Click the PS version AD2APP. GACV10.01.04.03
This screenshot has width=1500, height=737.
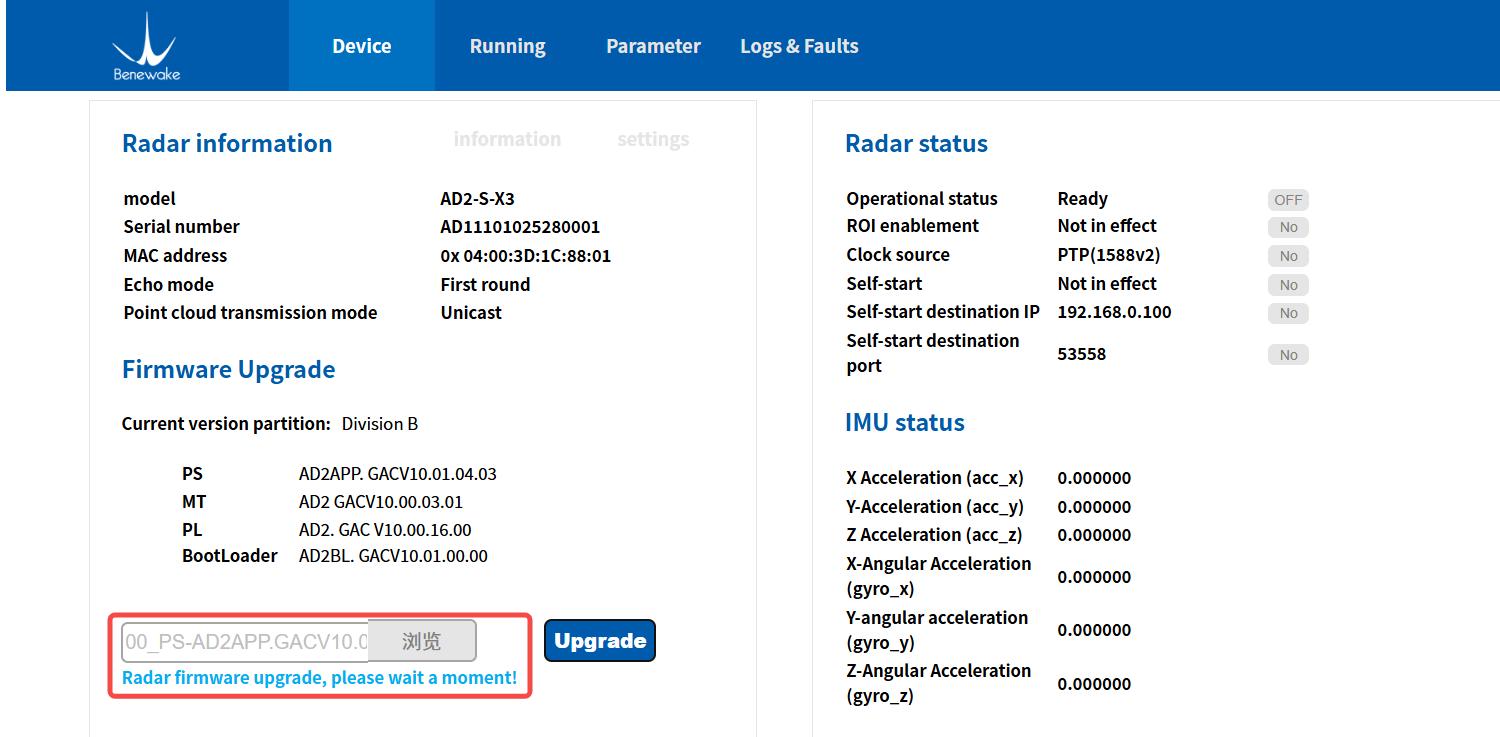click(398, 474)
